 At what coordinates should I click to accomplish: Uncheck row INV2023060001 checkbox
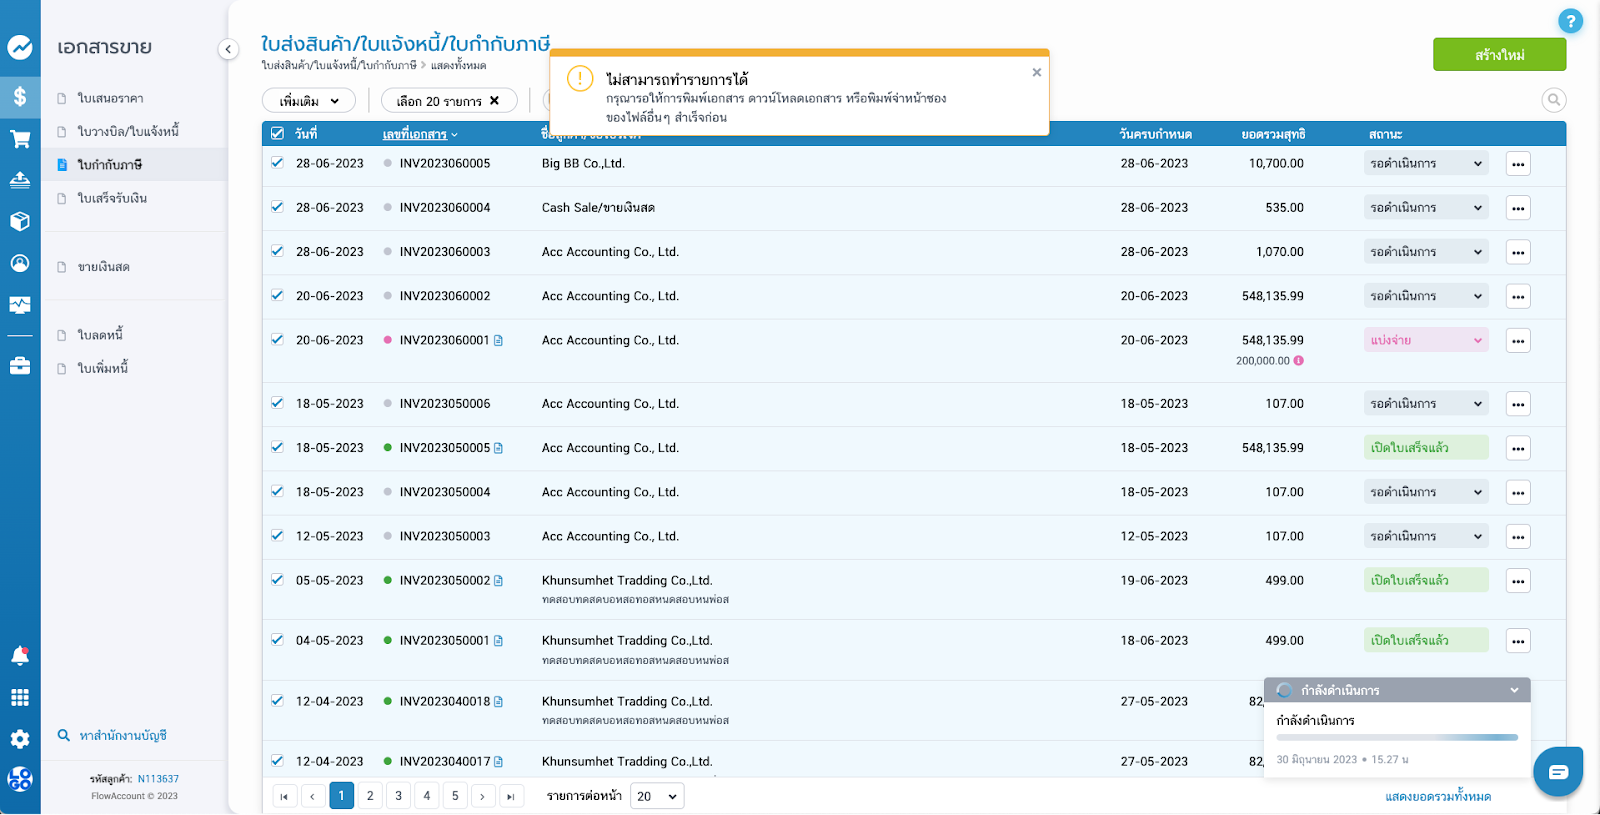pos(277,339)
